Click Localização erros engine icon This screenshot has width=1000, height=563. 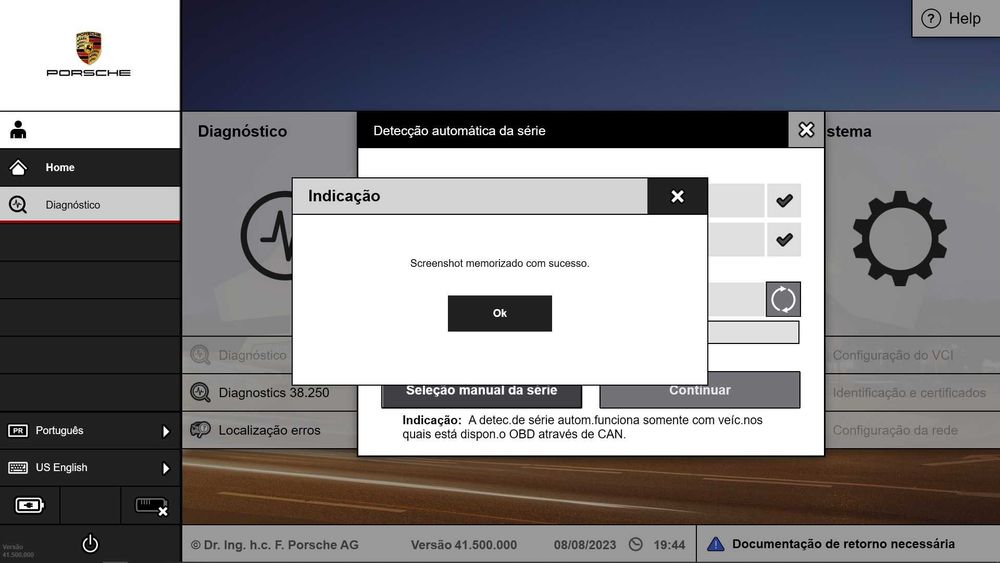(200, 430)
